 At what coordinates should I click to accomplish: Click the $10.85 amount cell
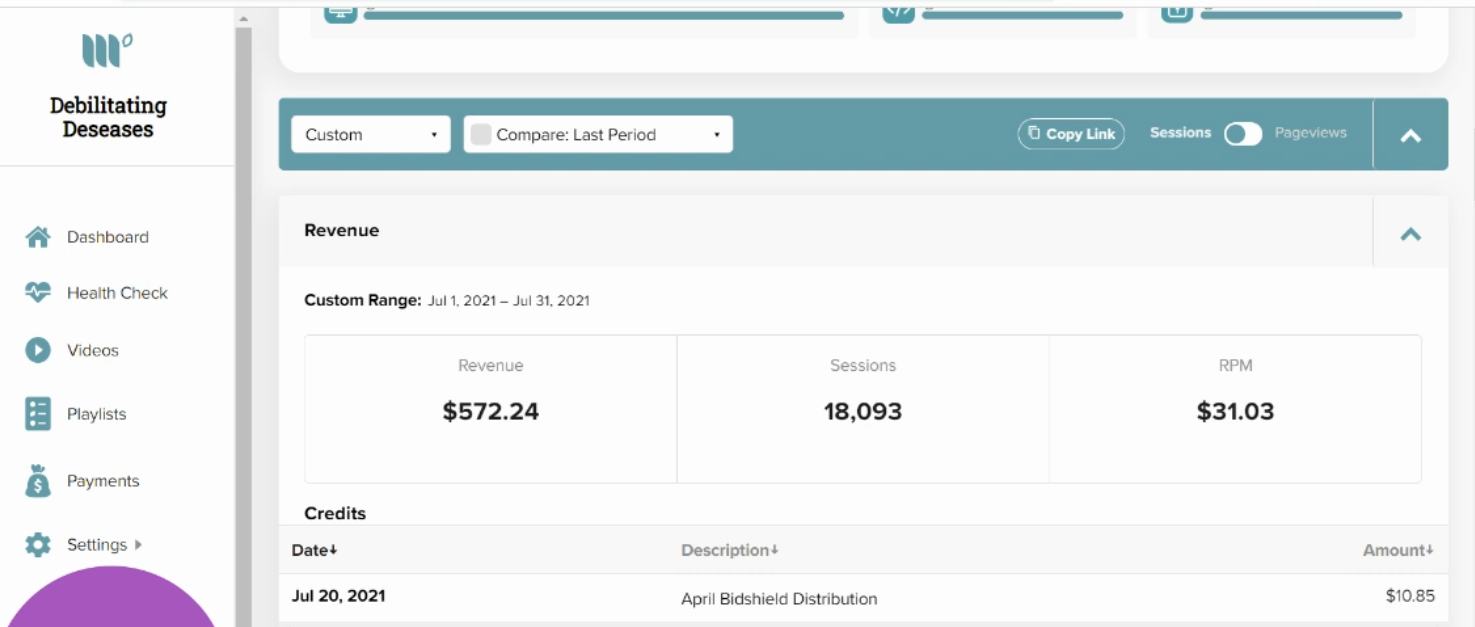(x=1410, y=596)
